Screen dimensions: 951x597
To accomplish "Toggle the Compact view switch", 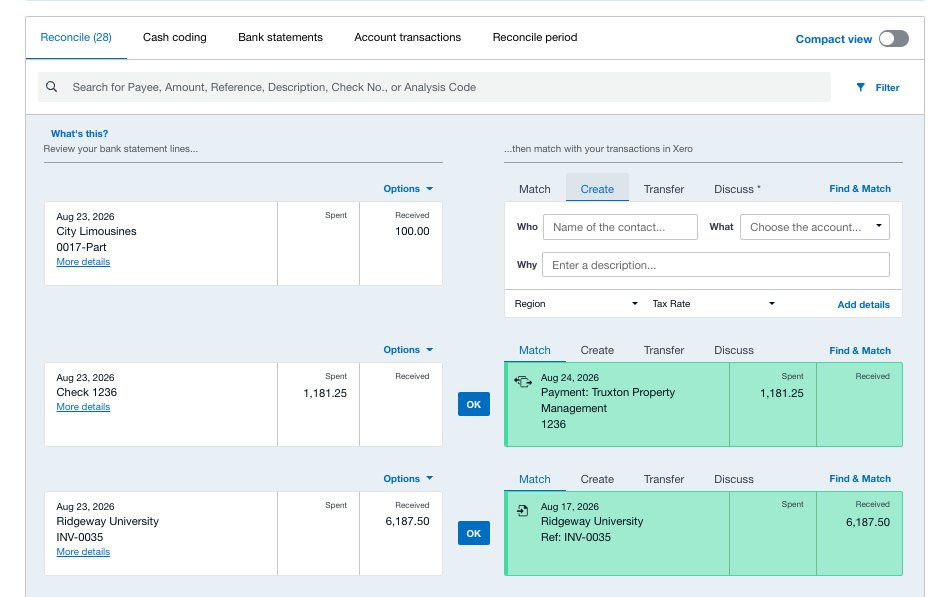I will point(894,39).
